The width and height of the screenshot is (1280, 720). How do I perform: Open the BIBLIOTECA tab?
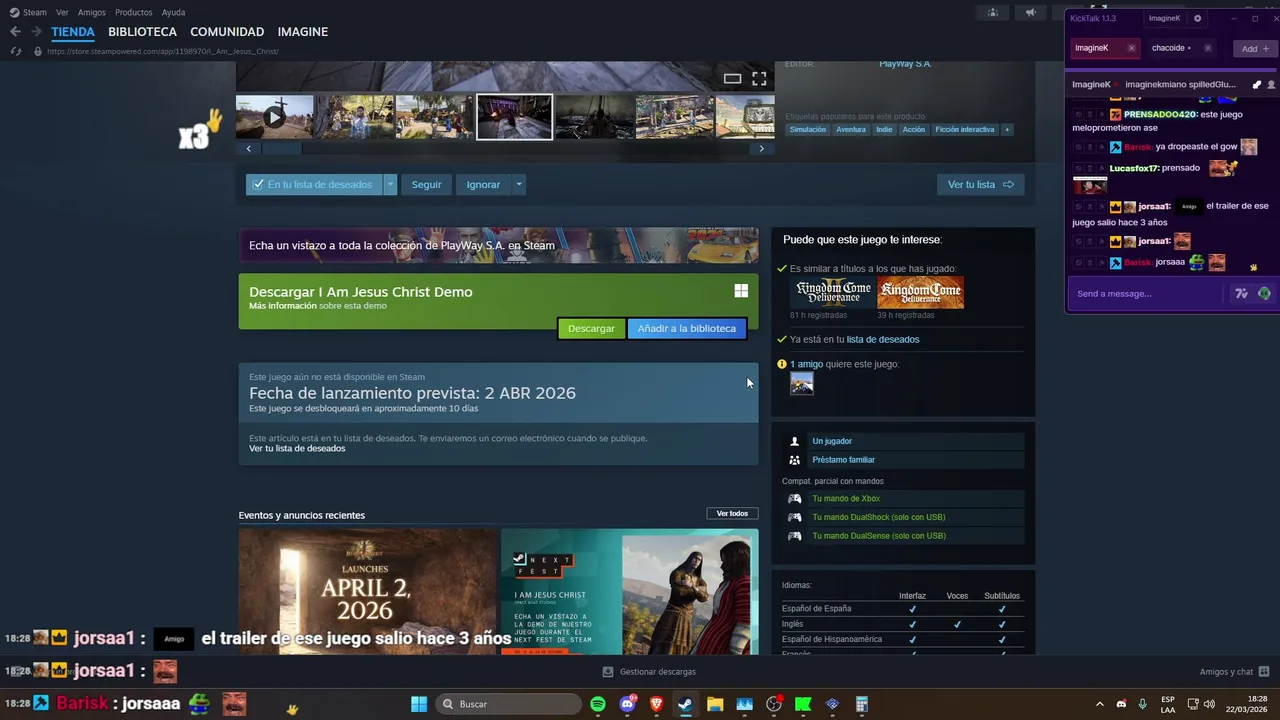pos(142,32)
